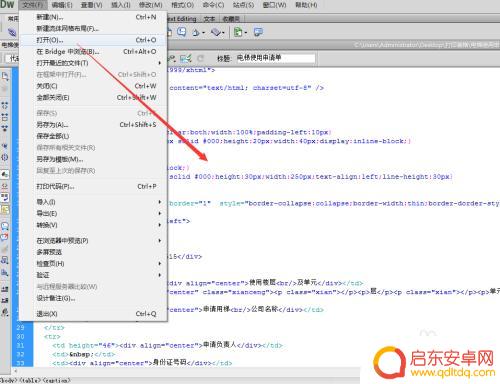The height and width of the screenshot is (384, 500).
Task: Switch to the Text Editing insert tab
Action: (x=182, y=19)
